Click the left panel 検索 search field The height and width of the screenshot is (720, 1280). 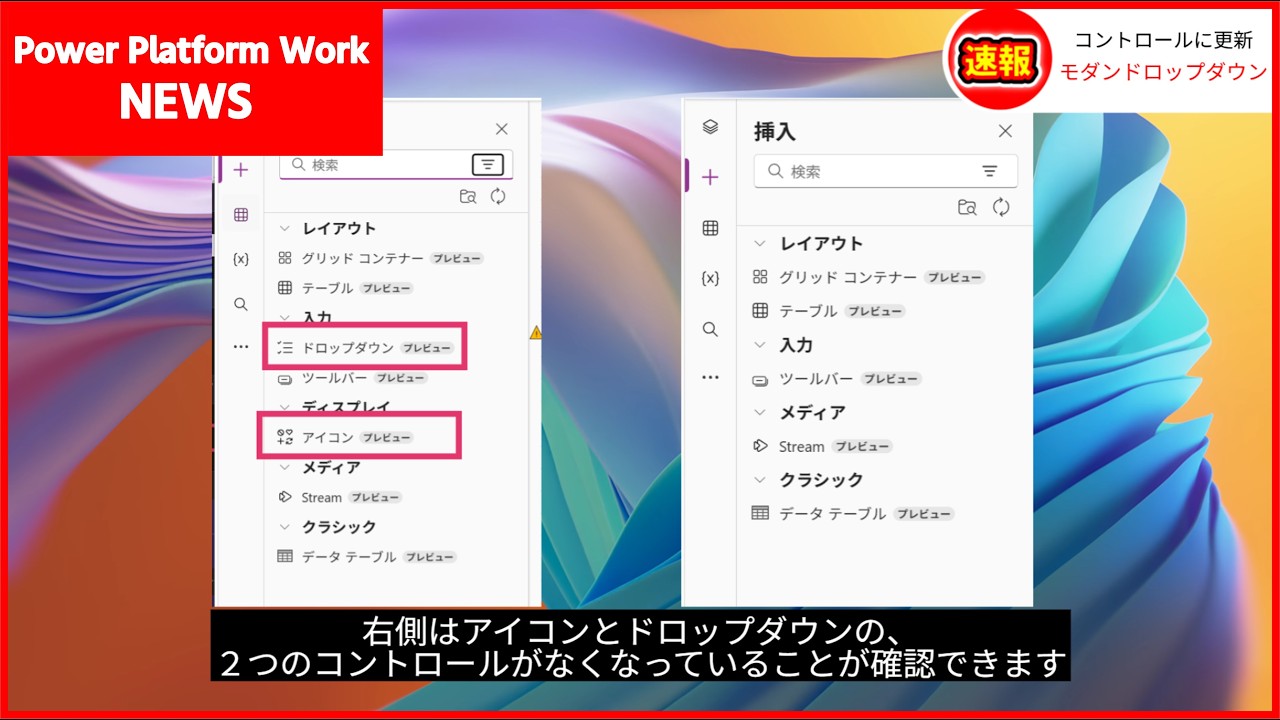(x=396, y=165)
